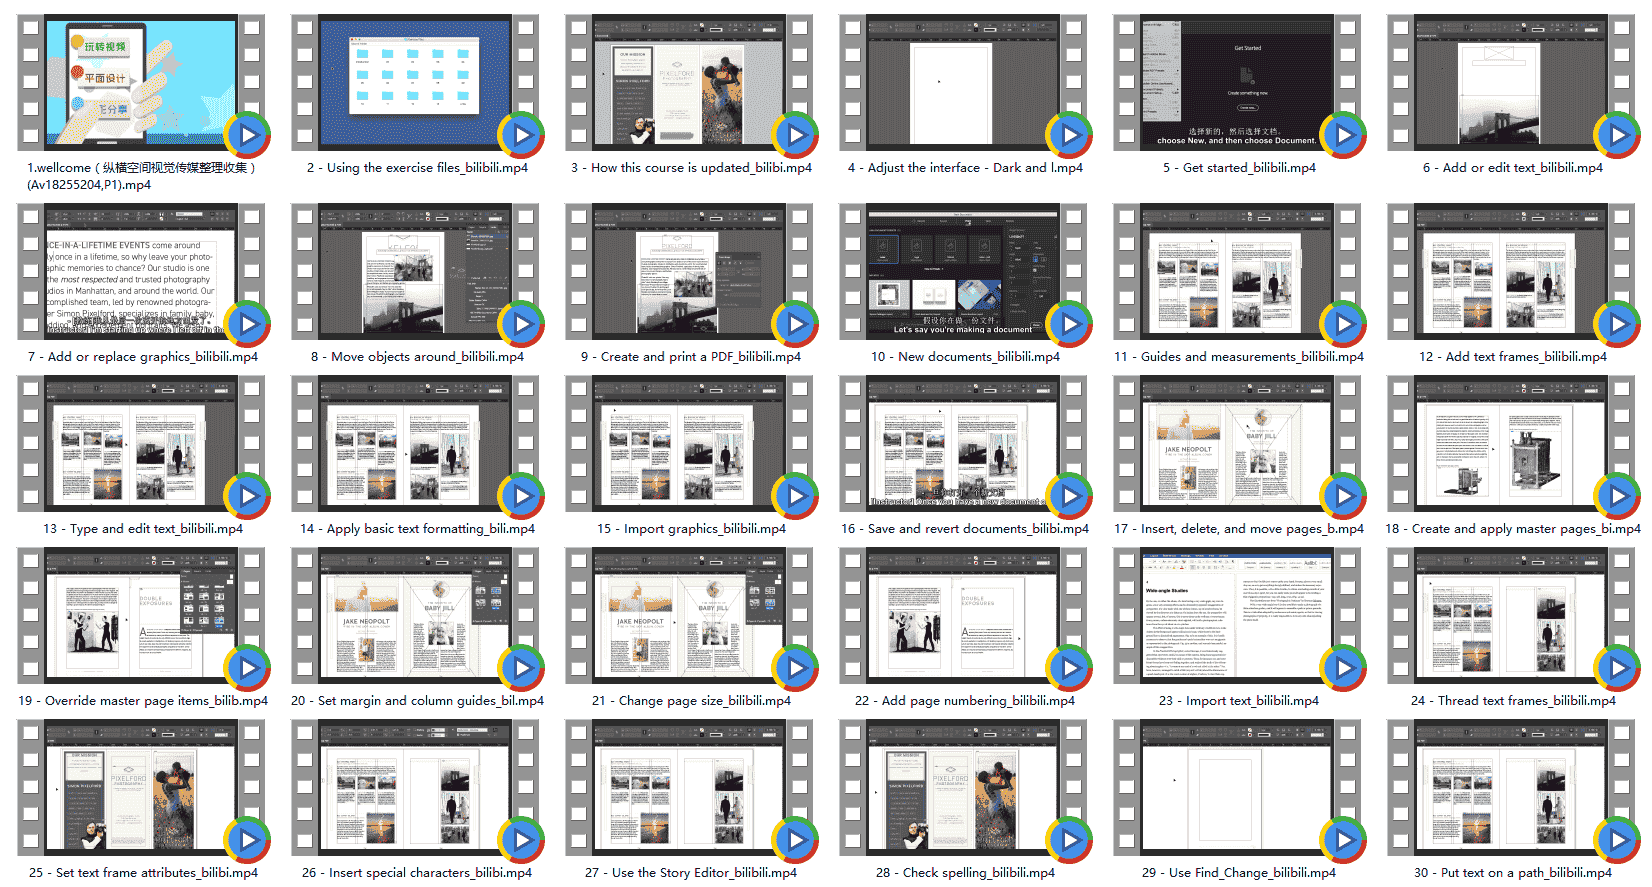Click file name '9 - Create and print a PDF_bilibili.mp4'

click(691, 357)
